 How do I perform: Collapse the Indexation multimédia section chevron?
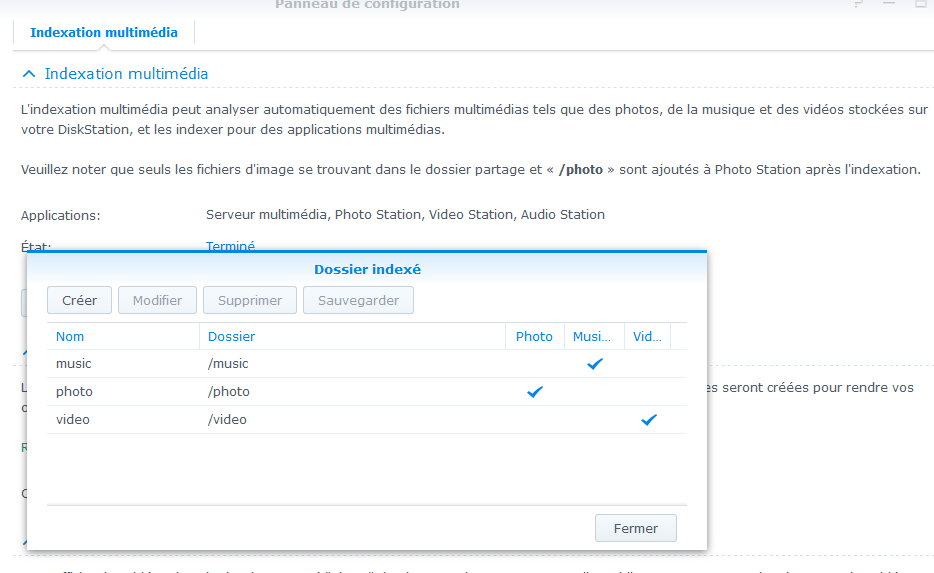(29, 75)
